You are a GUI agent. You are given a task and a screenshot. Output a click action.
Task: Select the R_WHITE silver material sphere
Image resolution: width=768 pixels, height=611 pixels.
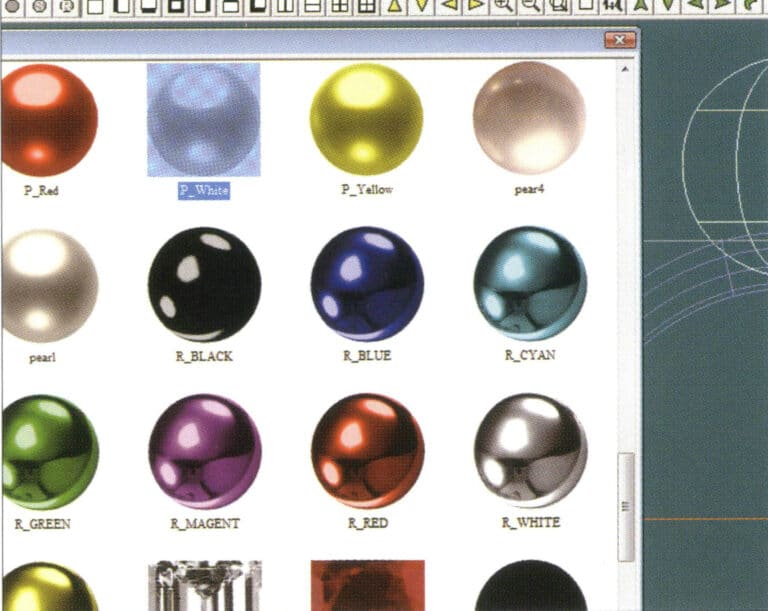pos(531,450)
